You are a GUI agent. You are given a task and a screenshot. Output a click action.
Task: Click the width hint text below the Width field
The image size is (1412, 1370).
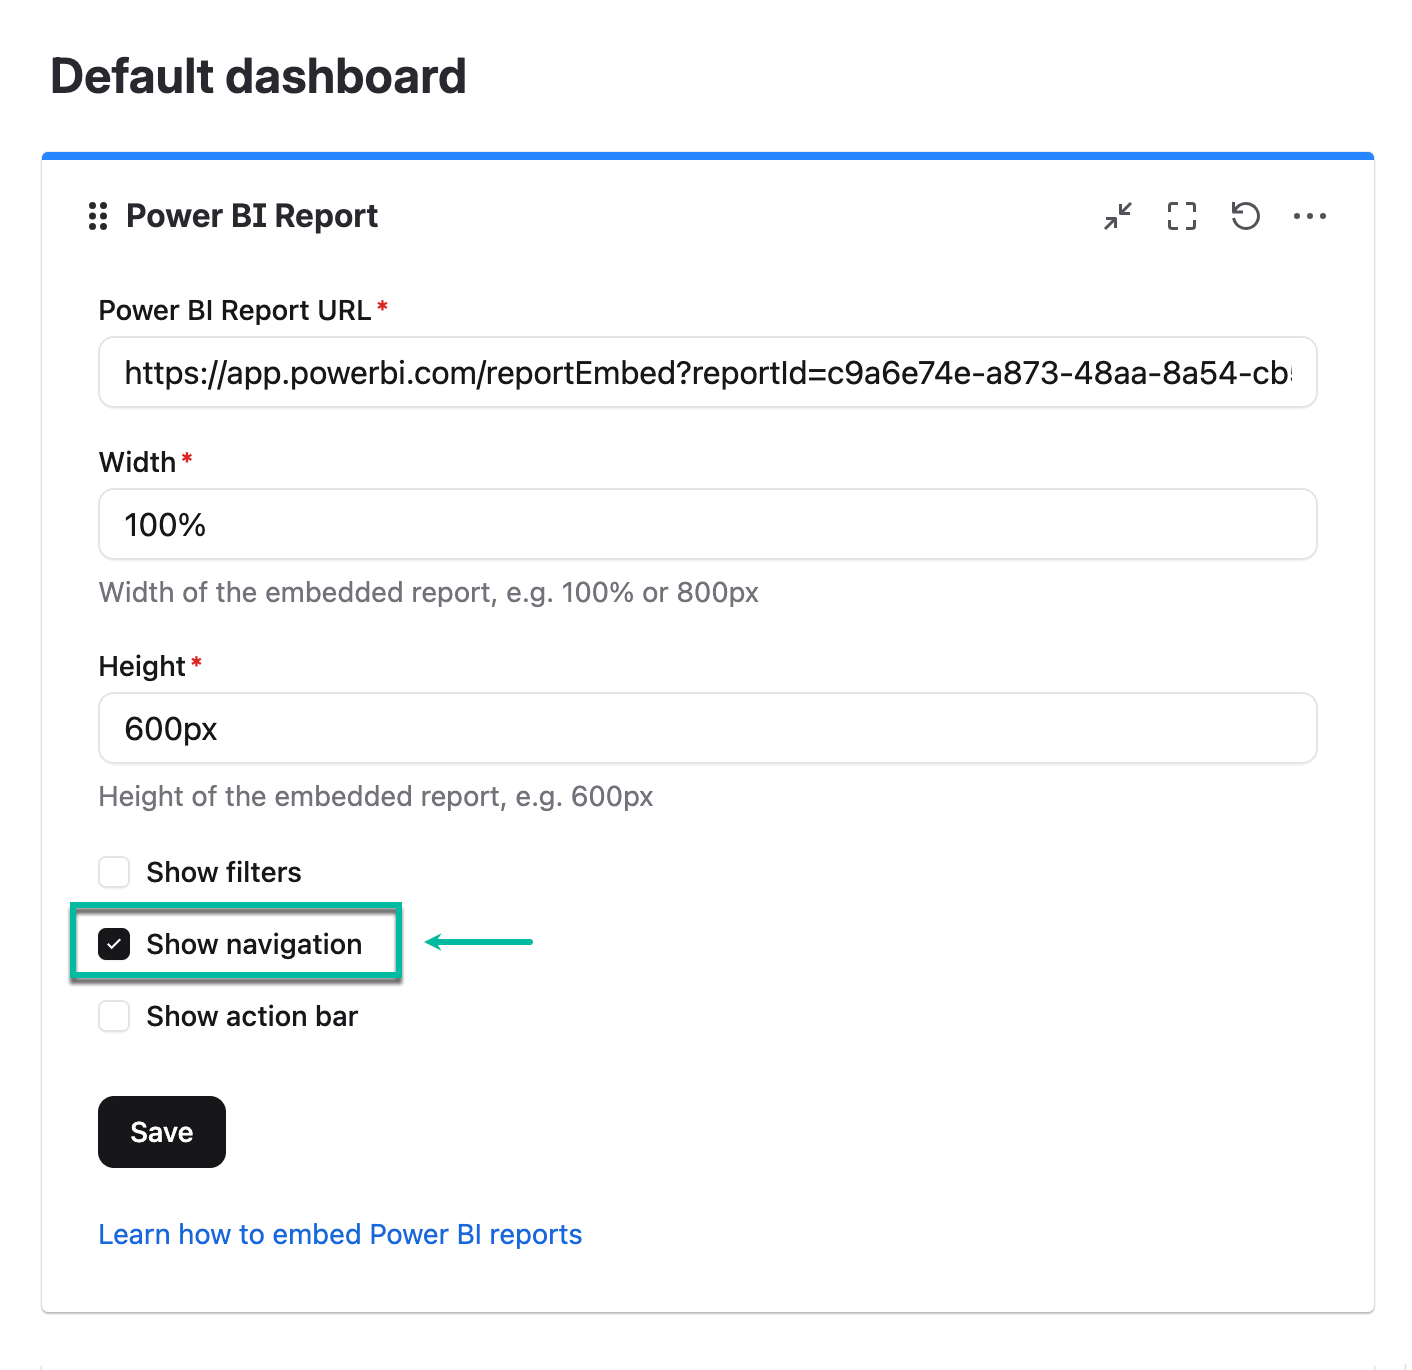point(428,593)
